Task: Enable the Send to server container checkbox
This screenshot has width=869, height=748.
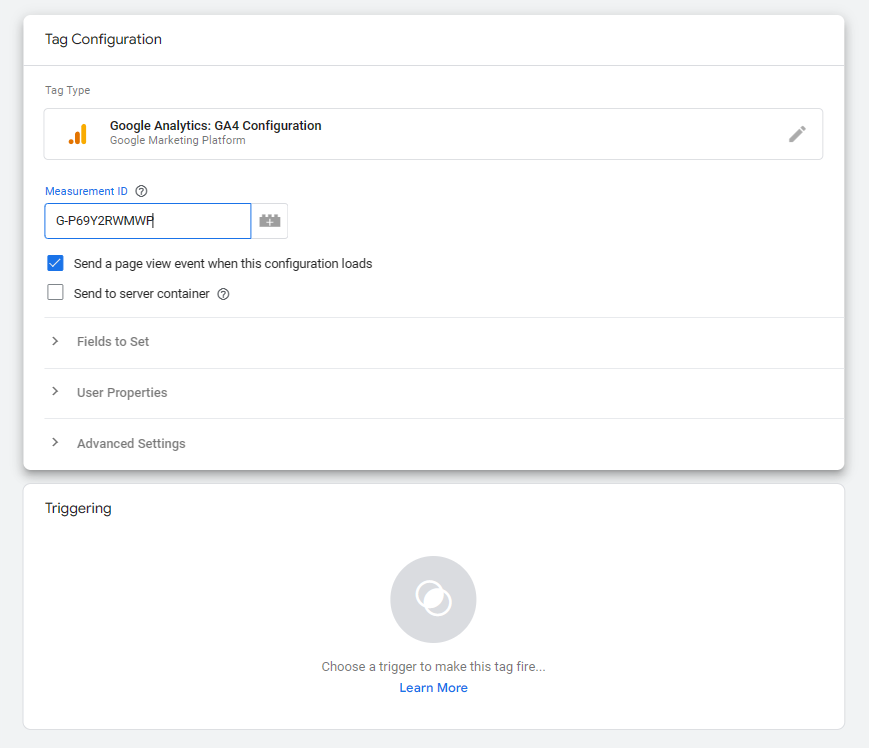Action: [x=56, y=293]
